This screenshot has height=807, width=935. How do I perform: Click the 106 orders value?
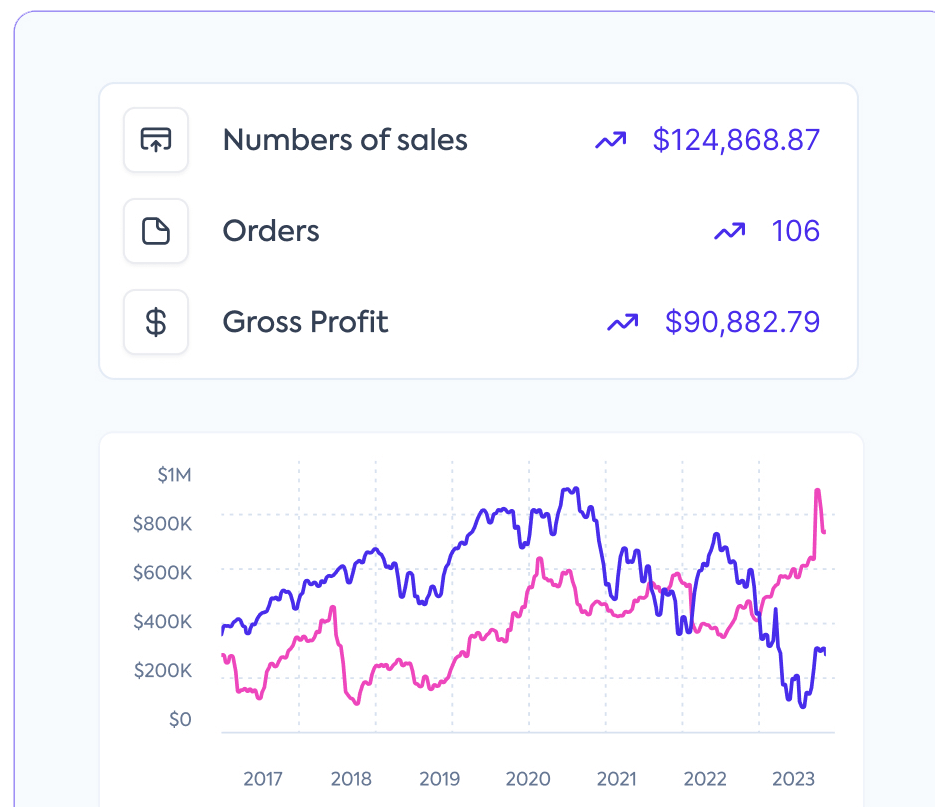pyautogui.click(x=795, y=232)
